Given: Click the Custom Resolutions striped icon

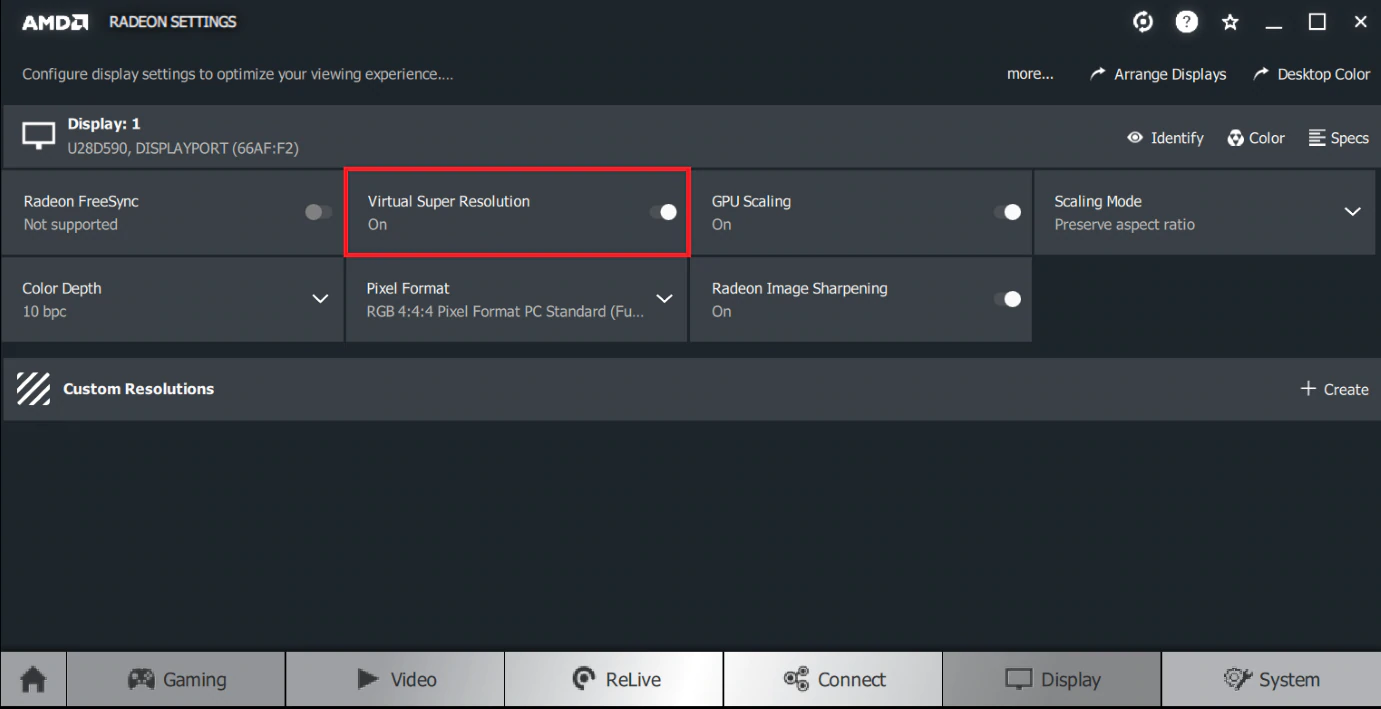Looking at the screenshot, I should [x=34, y=389].
